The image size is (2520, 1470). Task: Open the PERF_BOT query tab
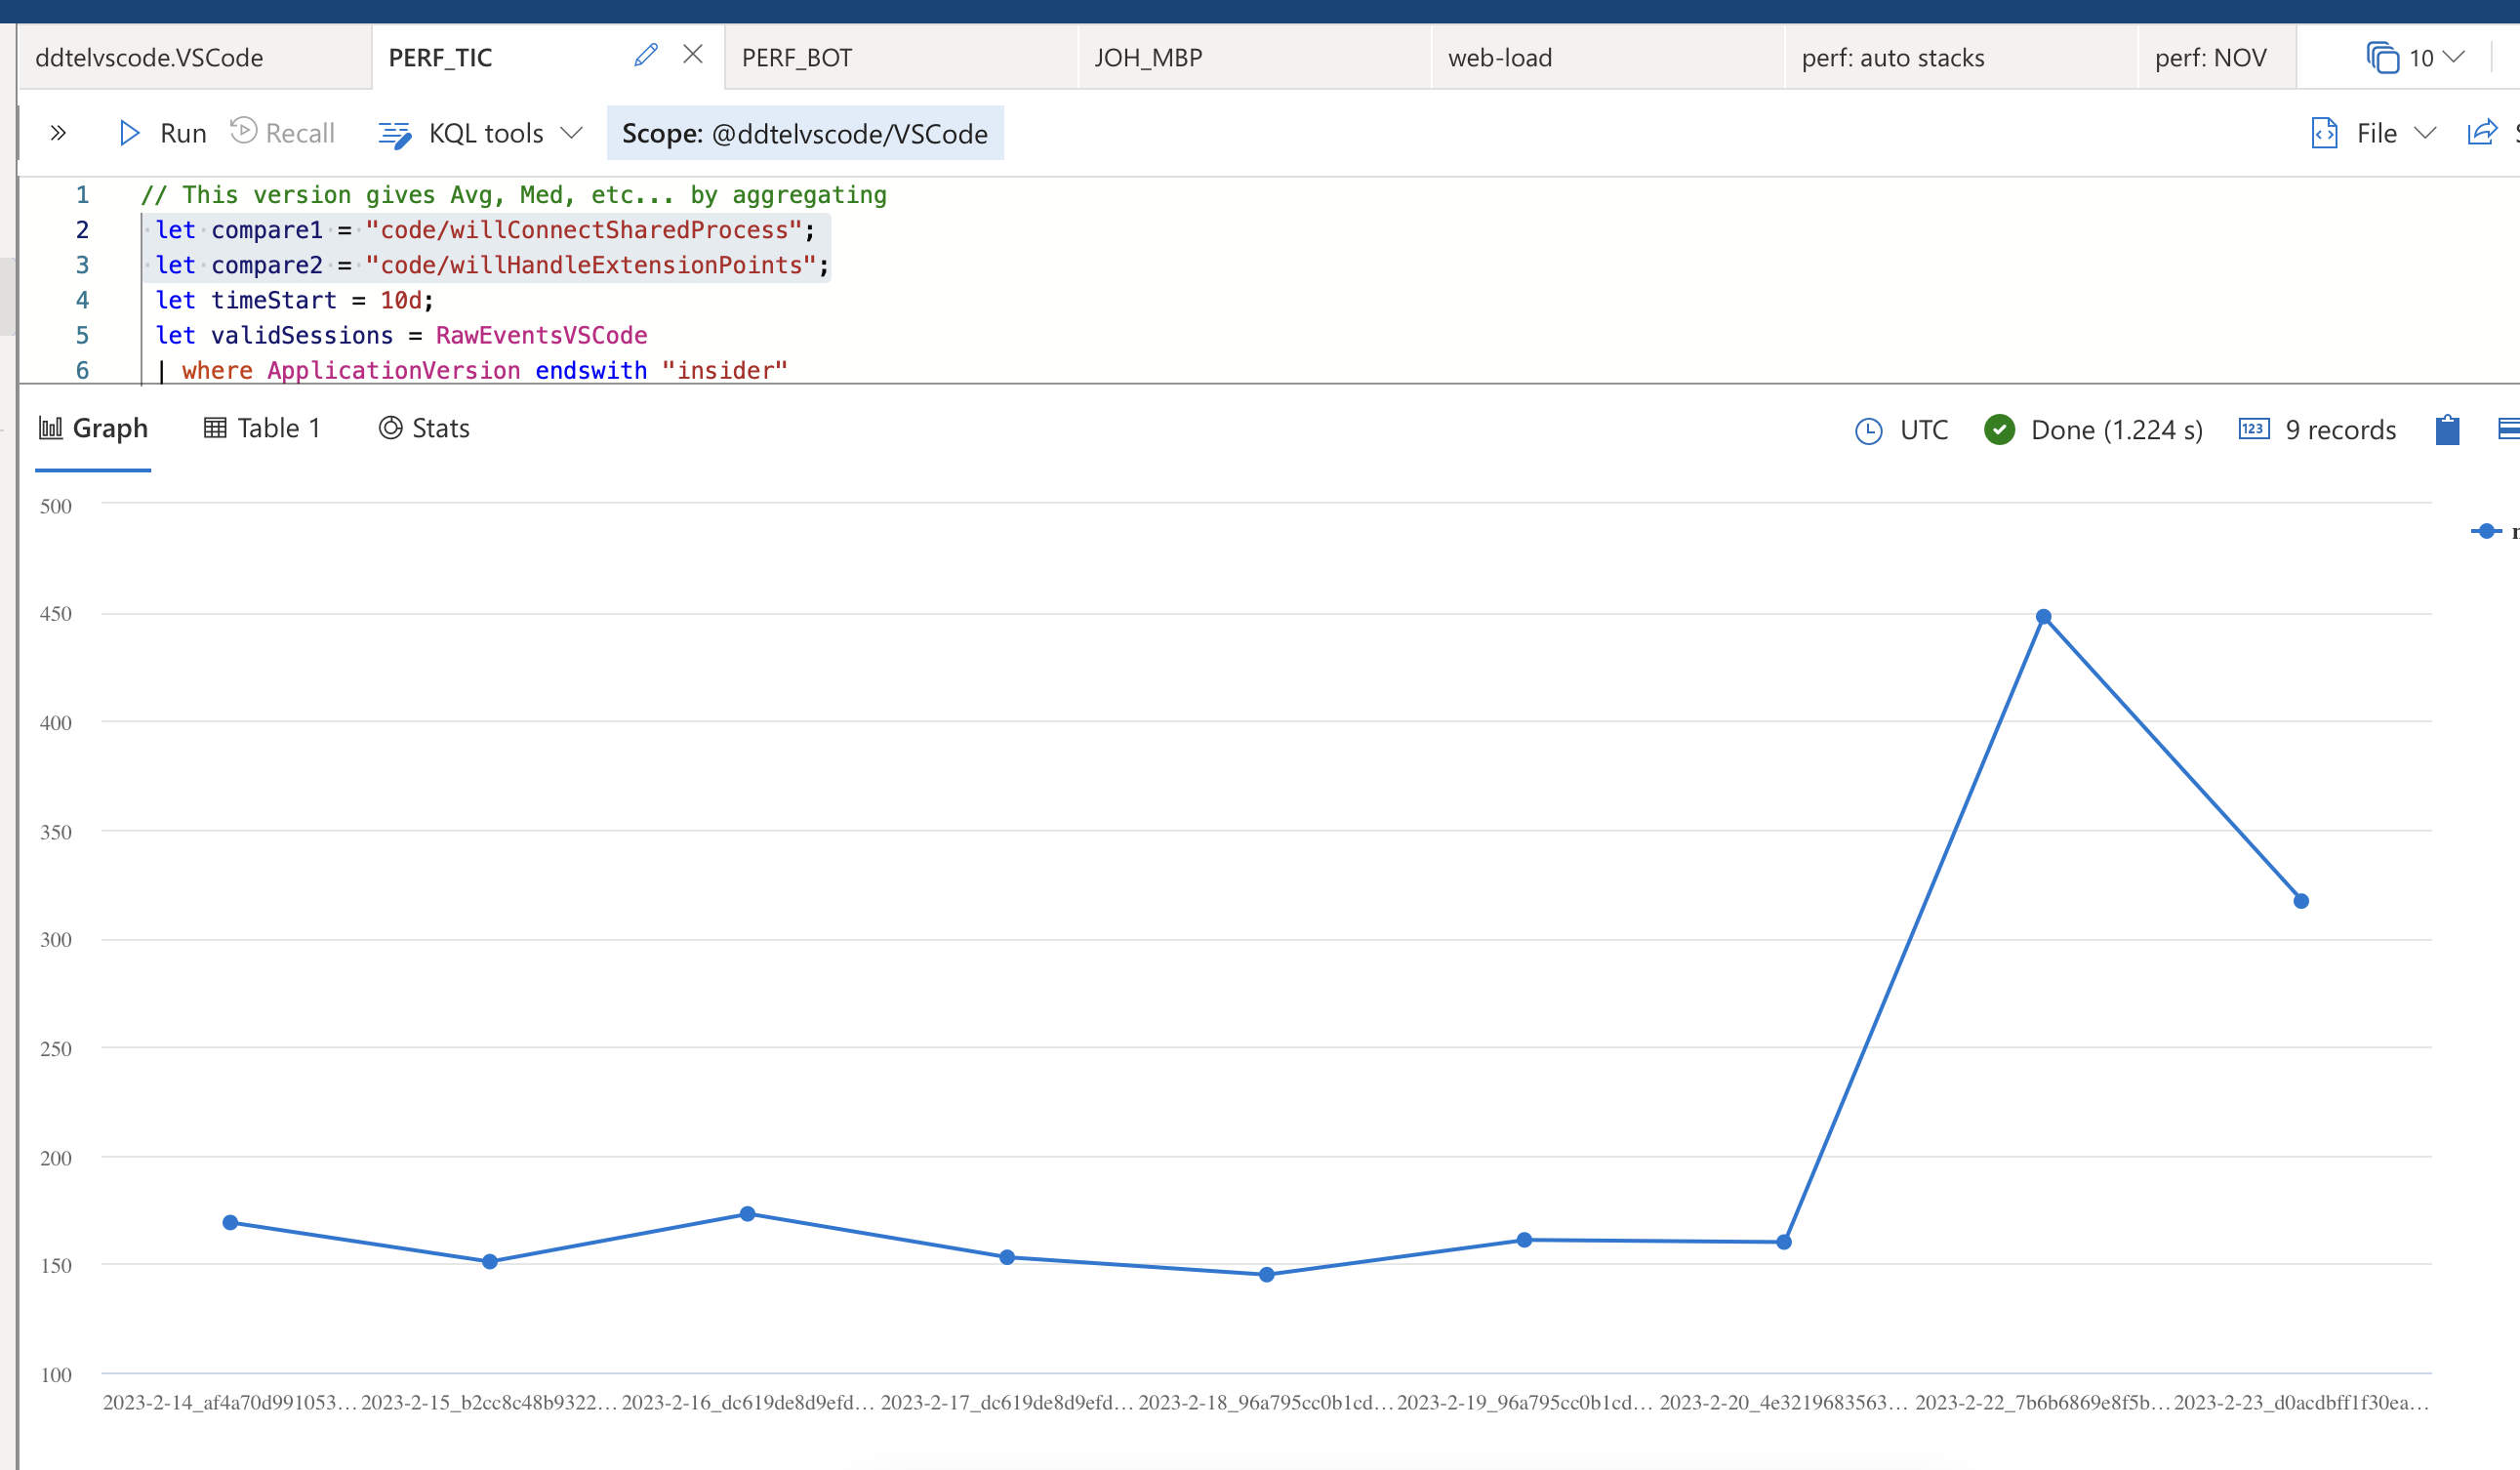[798, 57]
